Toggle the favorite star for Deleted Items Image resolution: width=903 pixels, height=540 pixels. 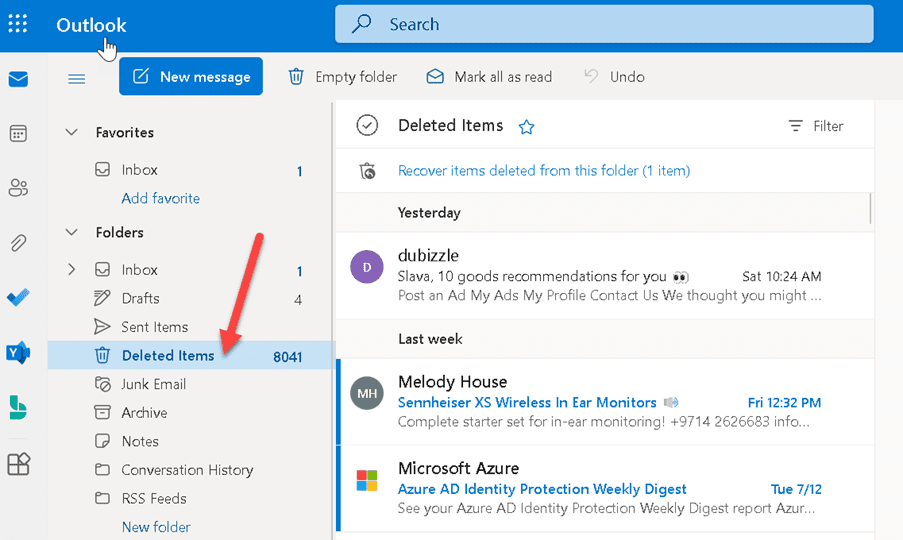526,127
